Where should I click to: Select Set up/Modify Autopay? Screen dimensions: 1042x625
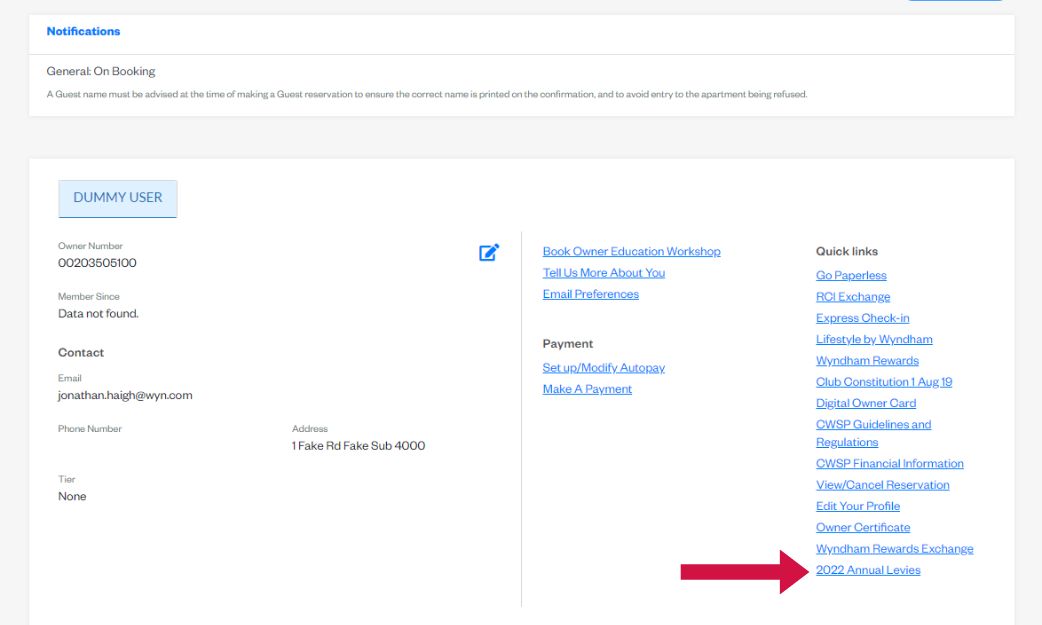(603, 368)
